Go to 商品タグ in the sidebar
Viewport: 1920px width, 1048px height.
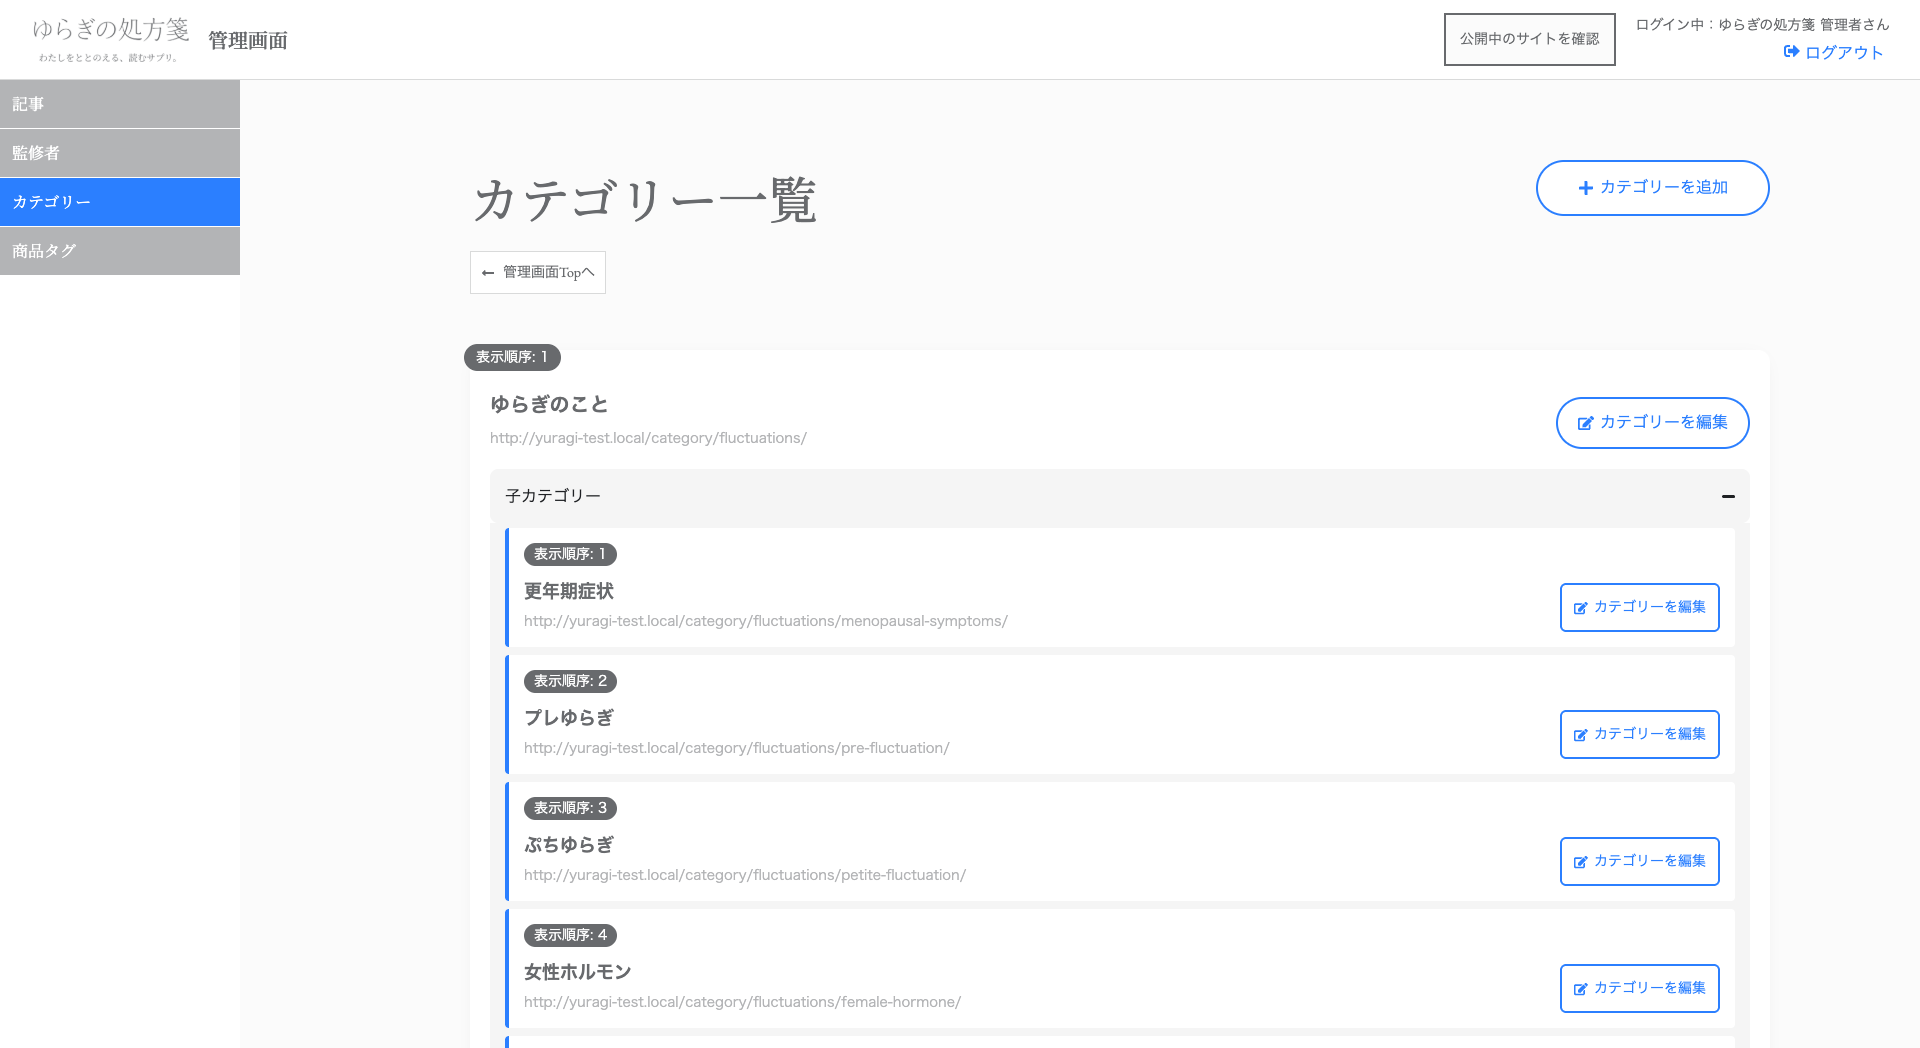pyautogui.click(x=120, y=251)
